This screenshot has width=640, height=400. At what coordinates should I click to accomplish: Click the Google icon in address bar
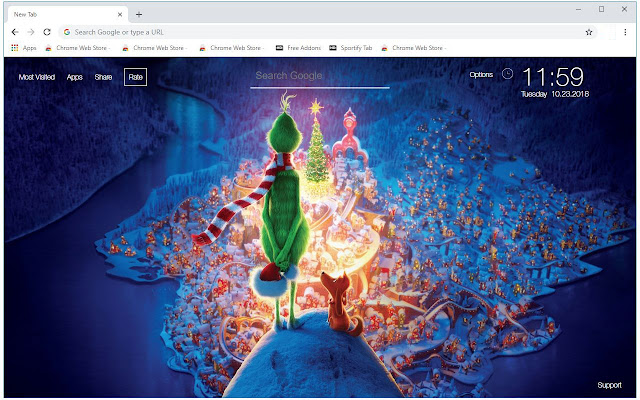(67, 32)
